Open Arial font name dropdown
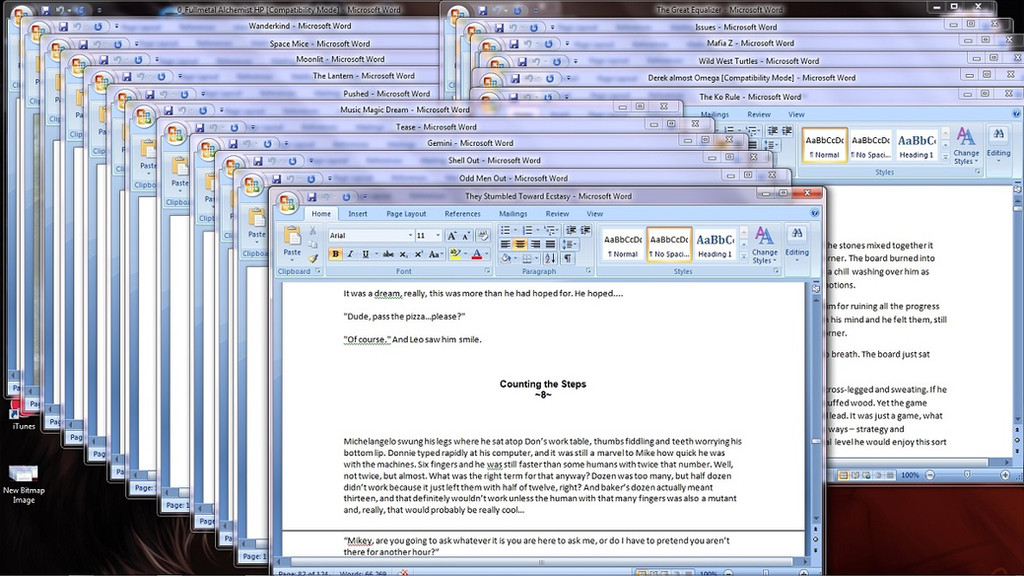The image size is (1024, 576). click(x=410, y=235)
